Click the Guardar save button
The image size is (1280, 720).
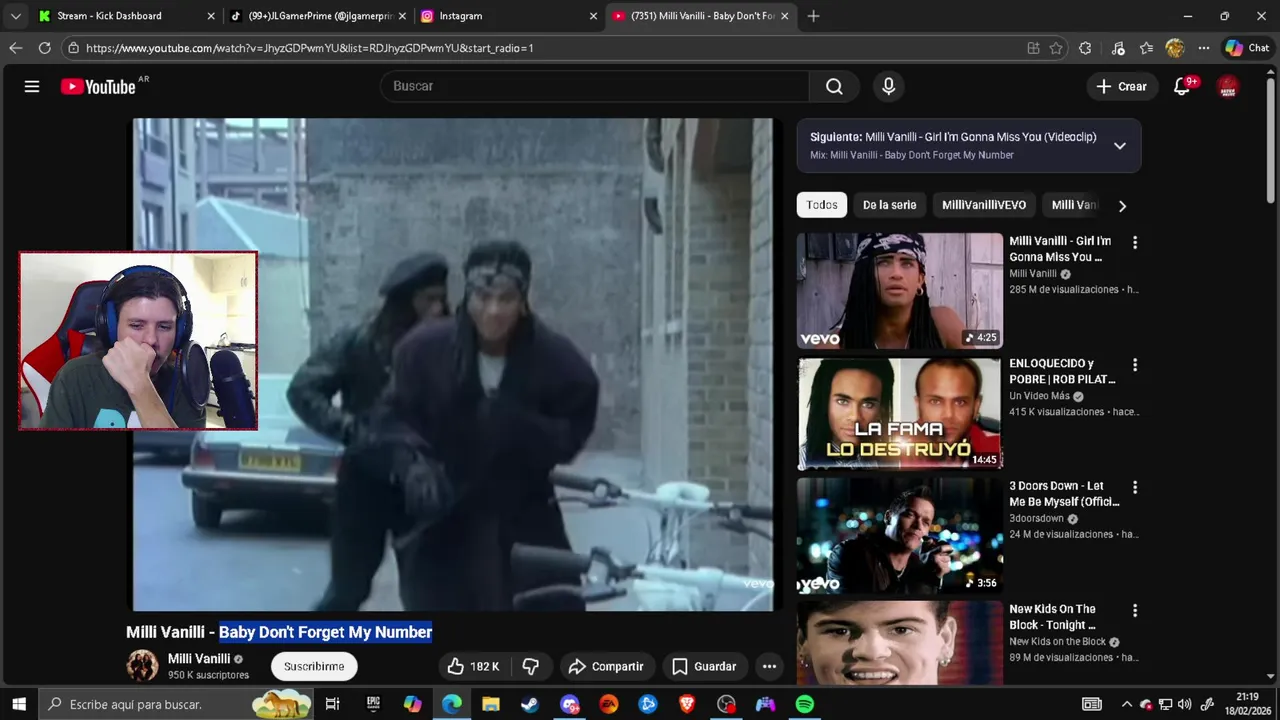pyautogui.click(x=704, y=666)
